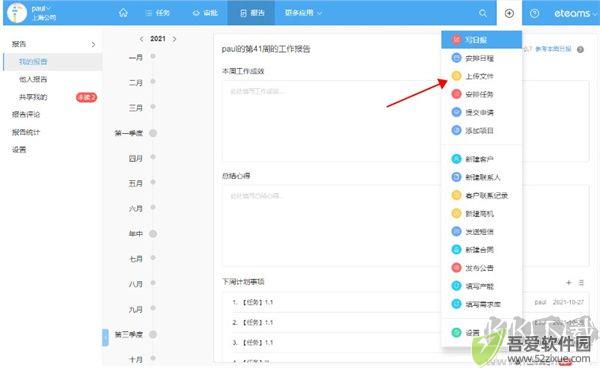Open 报告统计 in the sidebar

click(x=26, y=132)
